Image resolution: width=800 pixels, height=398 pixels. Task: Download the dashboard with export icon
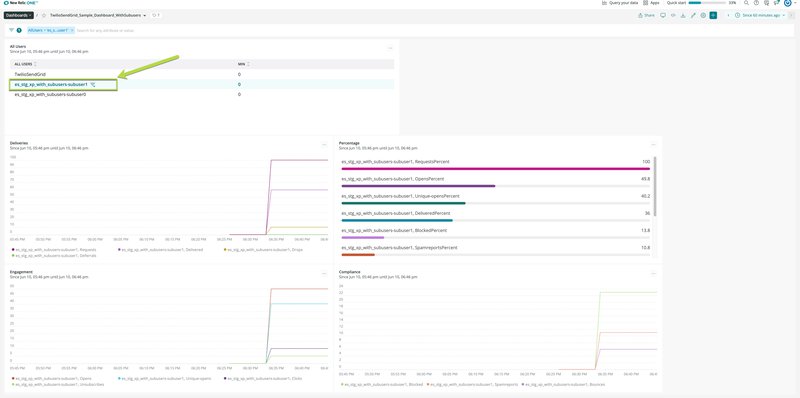coord(683,15)
